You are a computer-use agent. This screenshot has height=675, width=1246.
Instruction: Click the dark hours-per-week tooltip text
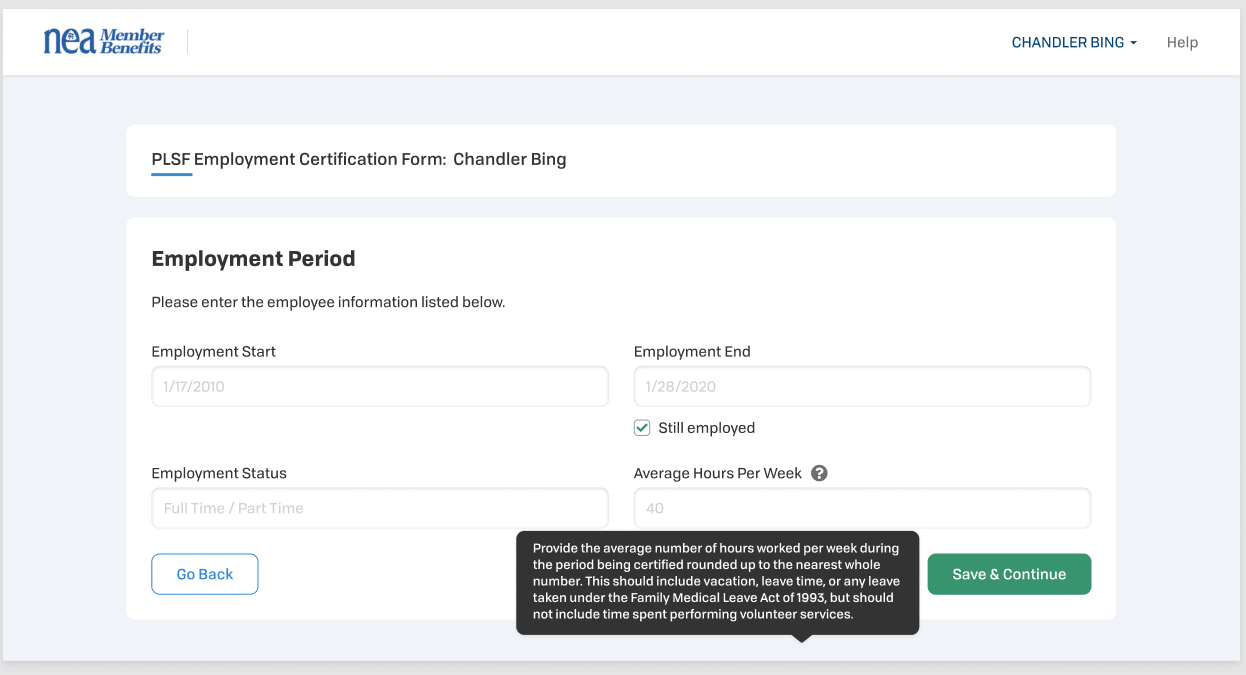tap(716, 582)
